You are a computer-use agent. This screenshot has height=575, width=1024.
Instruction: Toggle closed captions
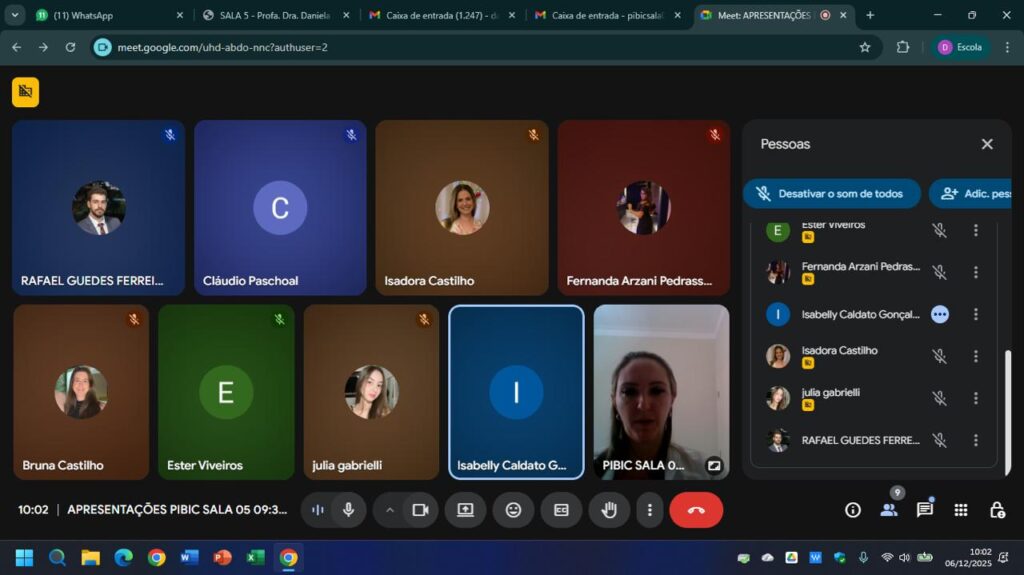561,510
